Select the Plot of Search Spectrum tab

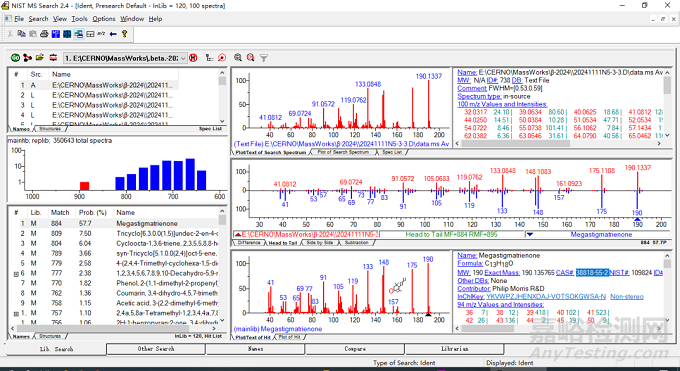[343, 152]
